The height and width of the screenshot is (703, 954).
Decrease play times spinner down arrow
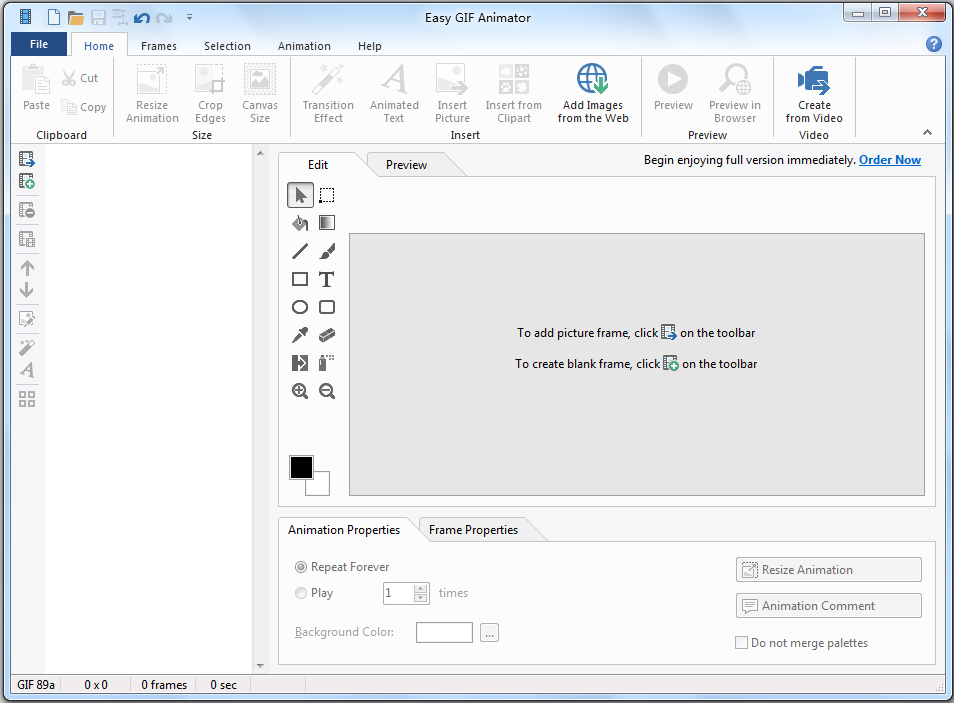[x=420, y=598]
